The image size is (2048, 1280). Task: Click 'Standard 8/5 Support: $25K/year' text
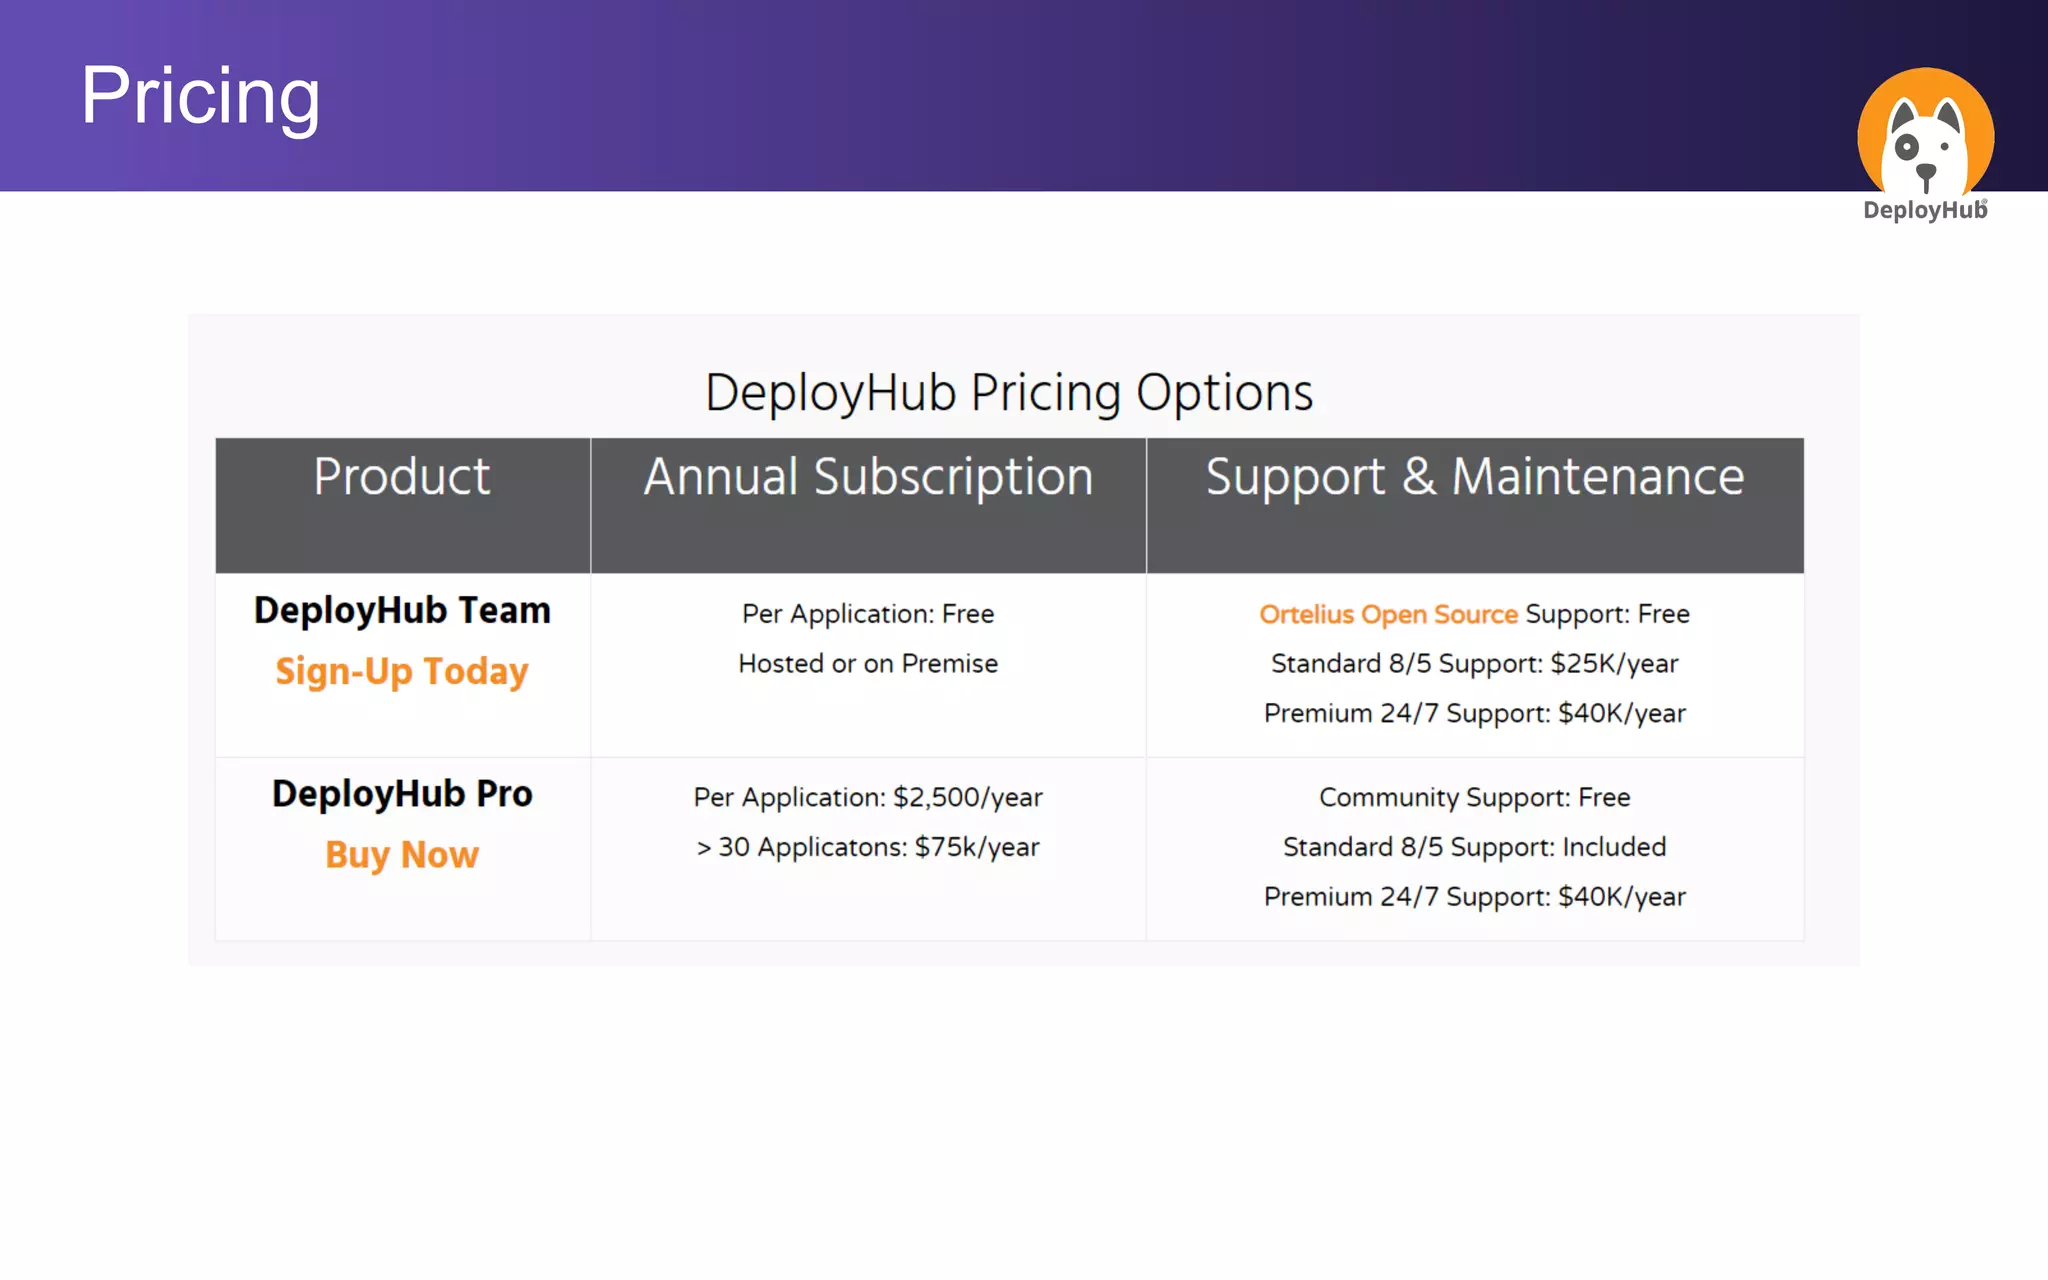click(1475, 664)
